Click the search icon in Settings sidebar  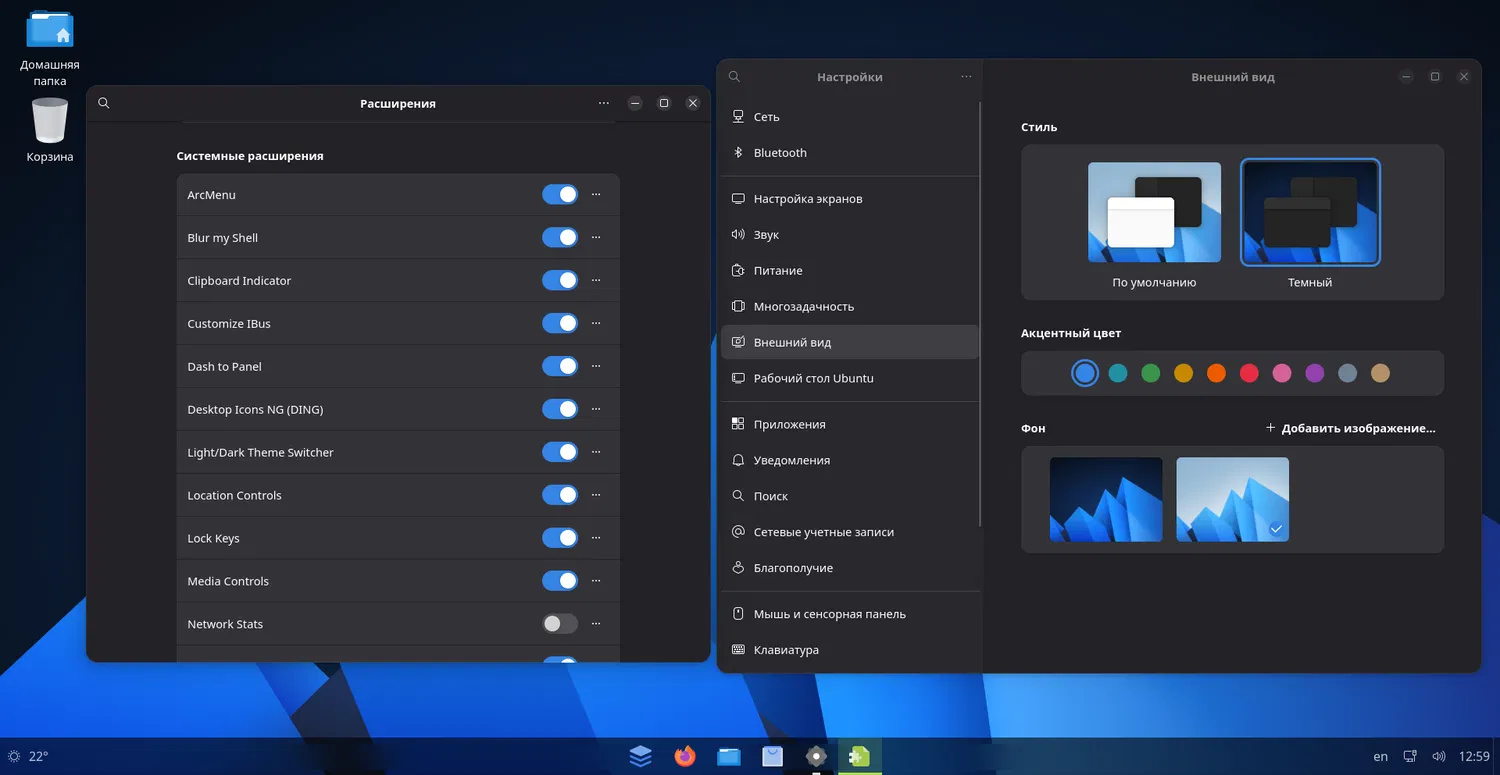point(734,77)
